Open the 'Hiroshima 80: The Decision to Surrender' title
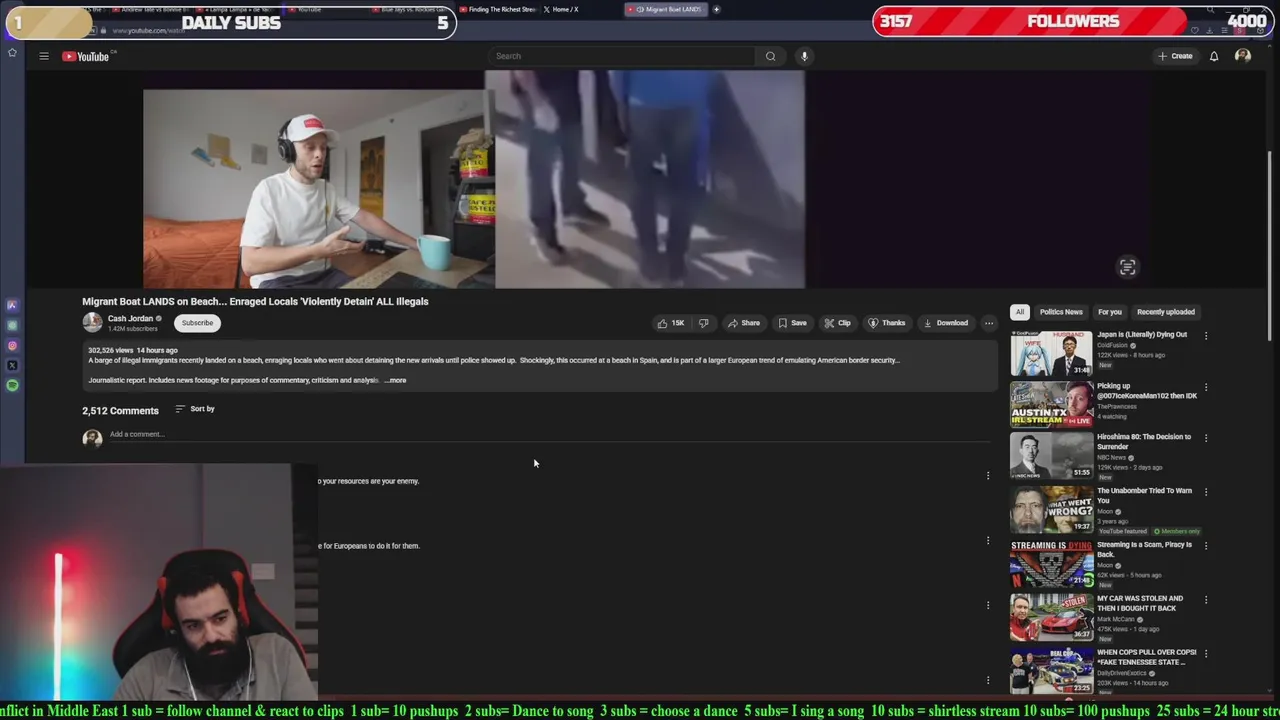This screenshot has height=720, width=1280. click(x=1144, y=442)
